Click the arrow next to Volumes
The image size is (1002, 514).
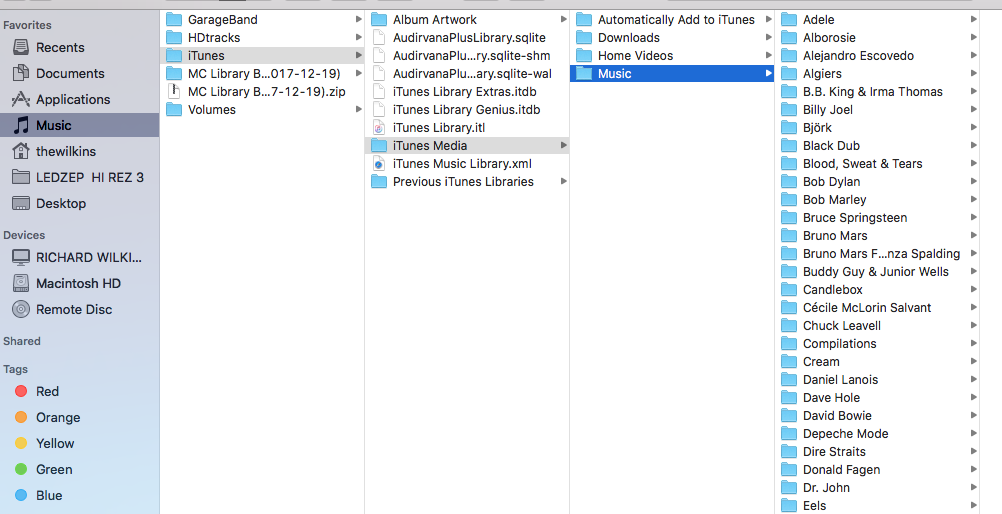358,109
